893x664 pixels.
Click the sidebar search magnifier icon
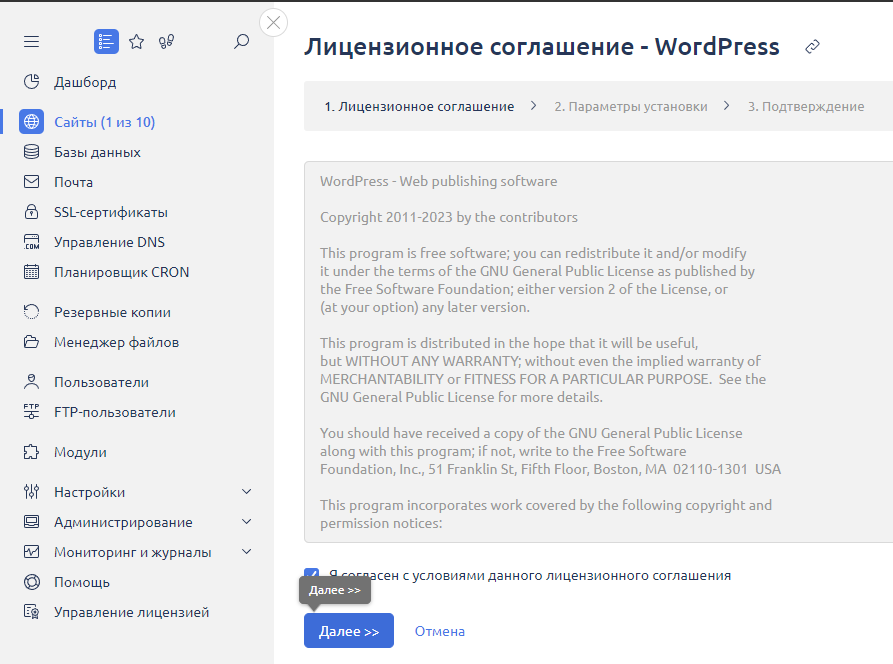pyautogui.click(x=241, y=41)
